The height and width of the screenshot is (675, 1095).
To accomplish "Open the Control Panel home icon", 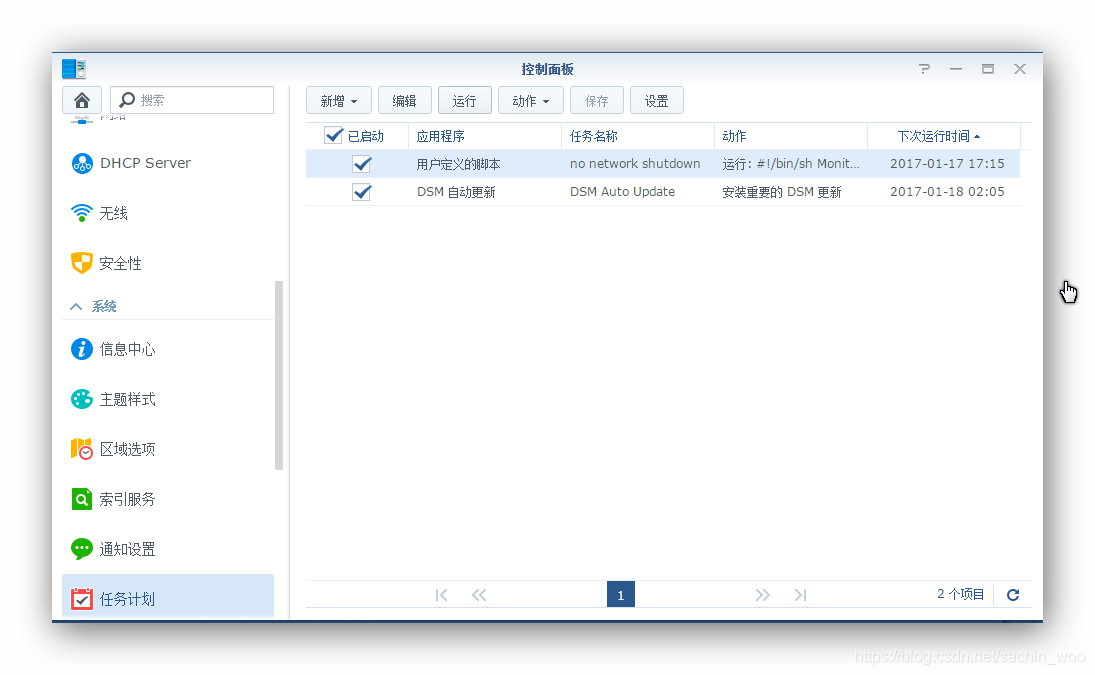I will click(82, 101).
